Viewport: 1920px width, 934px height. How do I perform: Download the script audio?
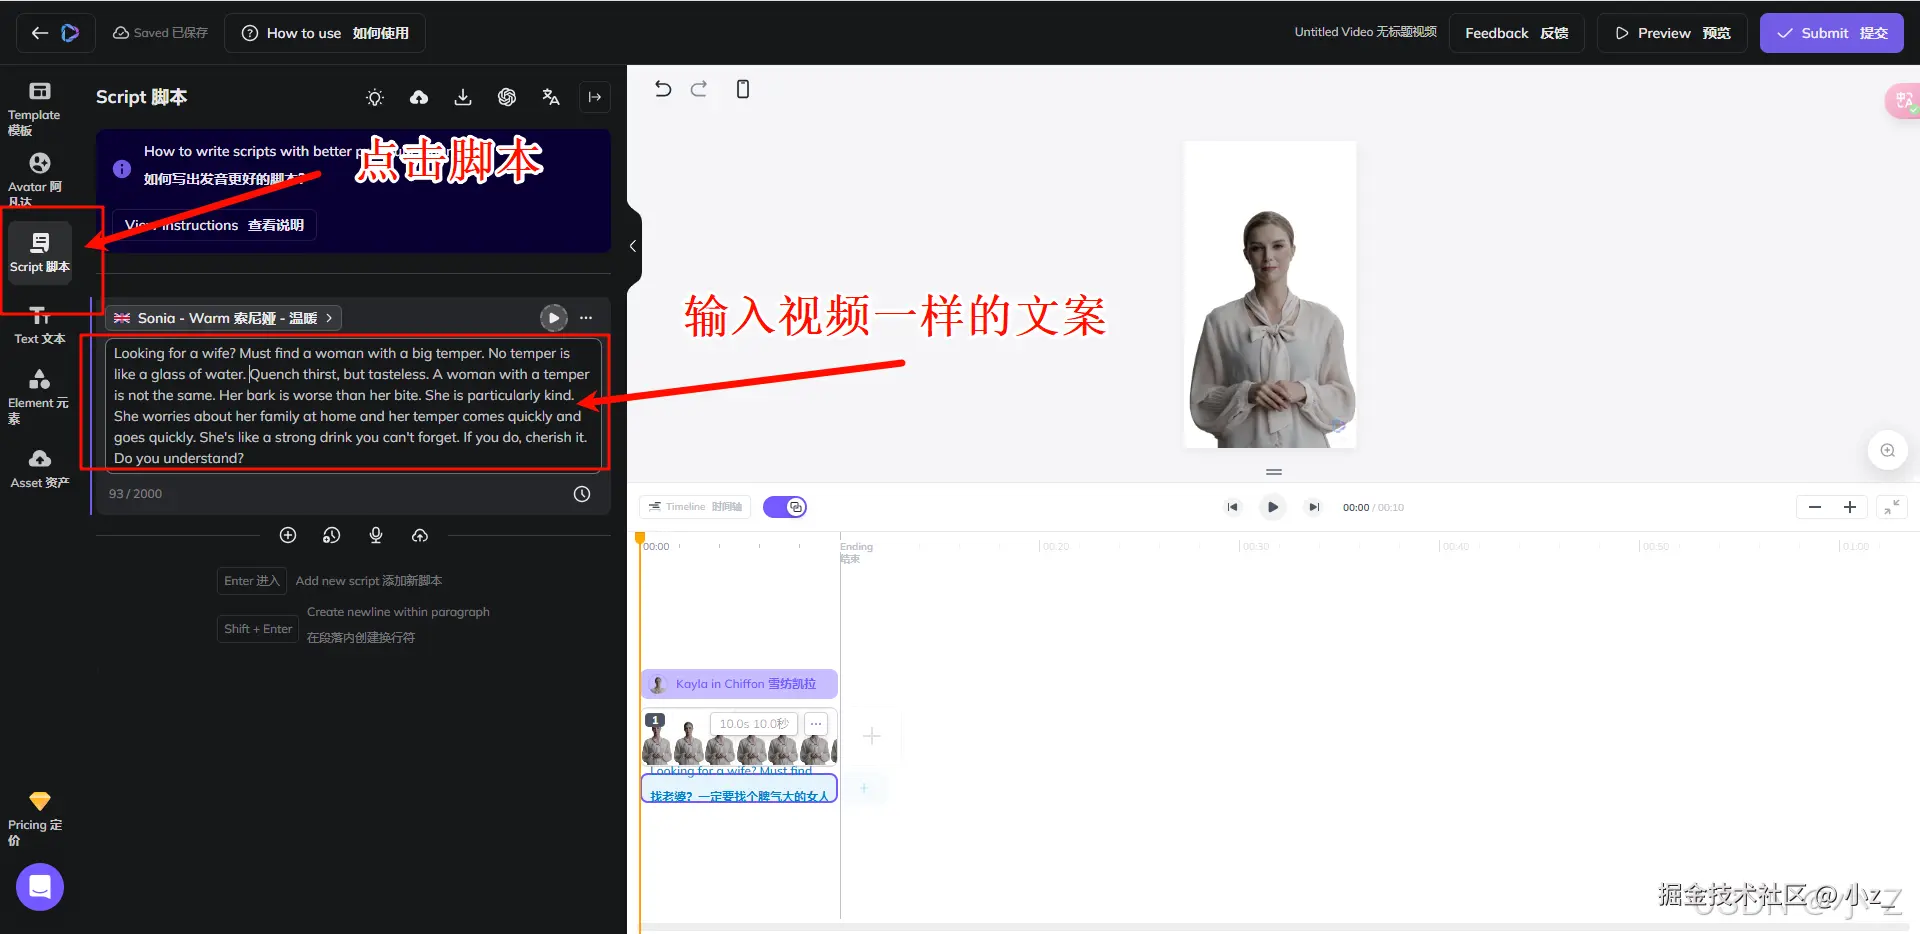click(x=462, y=97)
